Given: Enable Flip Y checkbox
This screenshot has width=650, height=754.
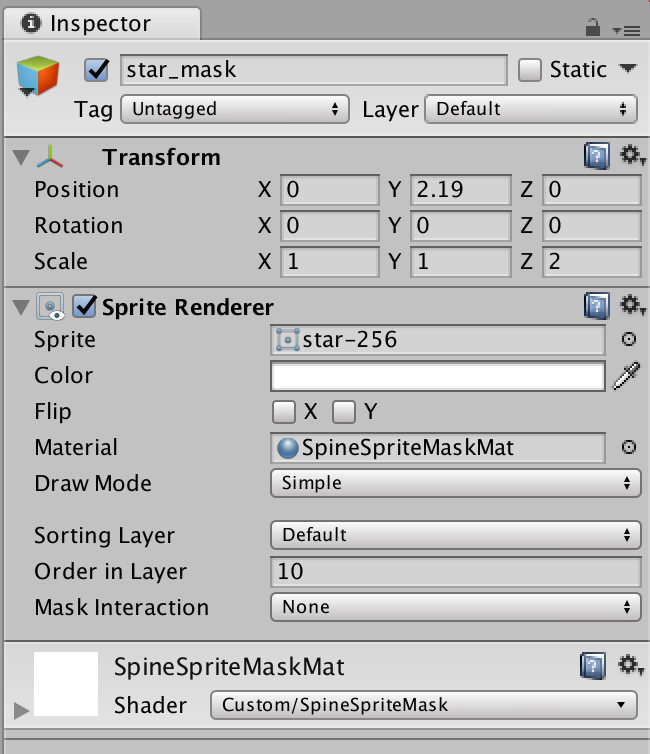Looking at the screenshot, I should click(x=344, y=412).
